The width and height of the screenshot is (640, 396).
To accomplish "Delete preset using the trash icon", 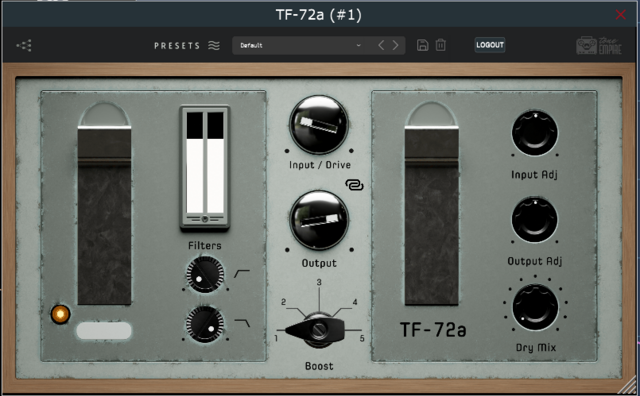I will (x=440, y=45).
